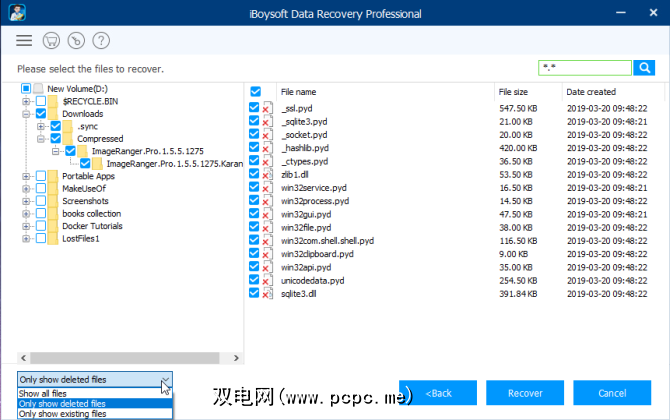
Task: Uncheck the Downloads folder checkbox
Action: pos(41,113)
